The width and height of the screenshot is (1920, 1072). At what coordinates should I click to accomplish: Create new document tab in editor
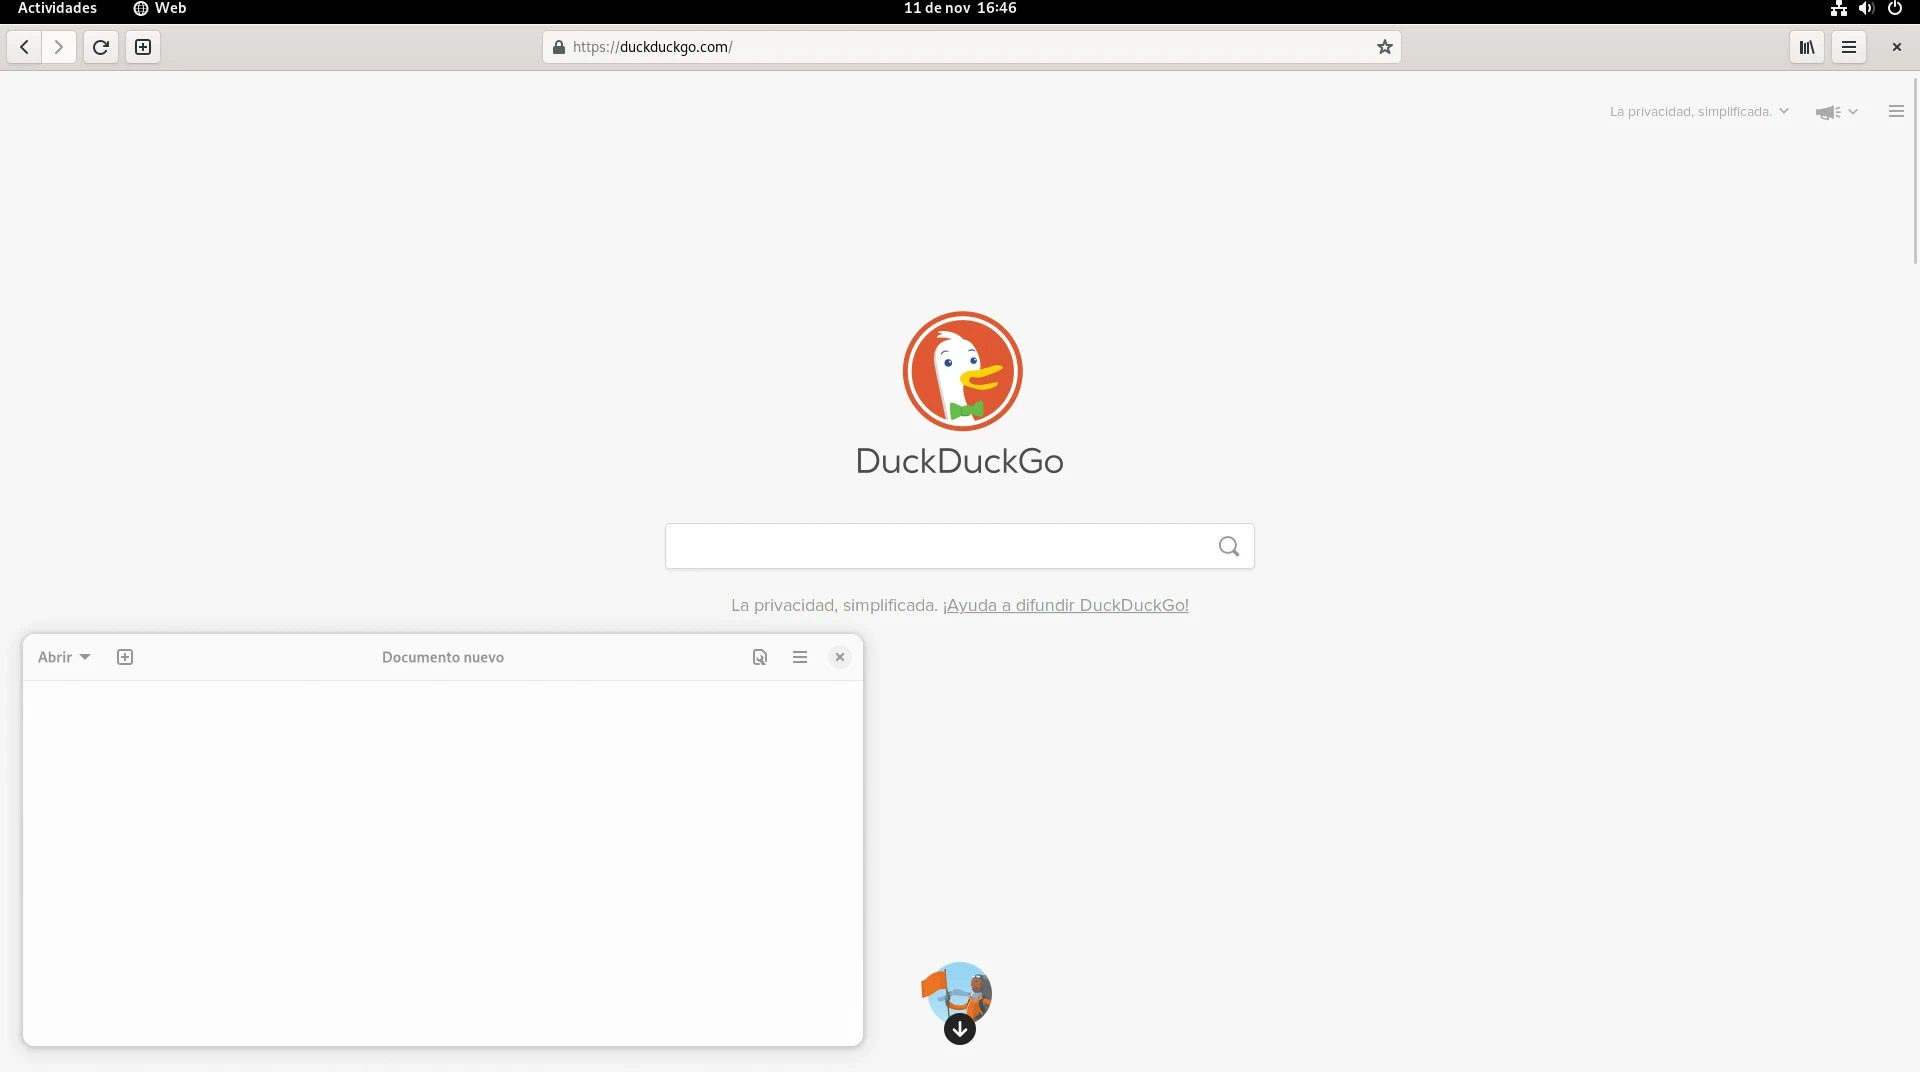click(125, 657)
